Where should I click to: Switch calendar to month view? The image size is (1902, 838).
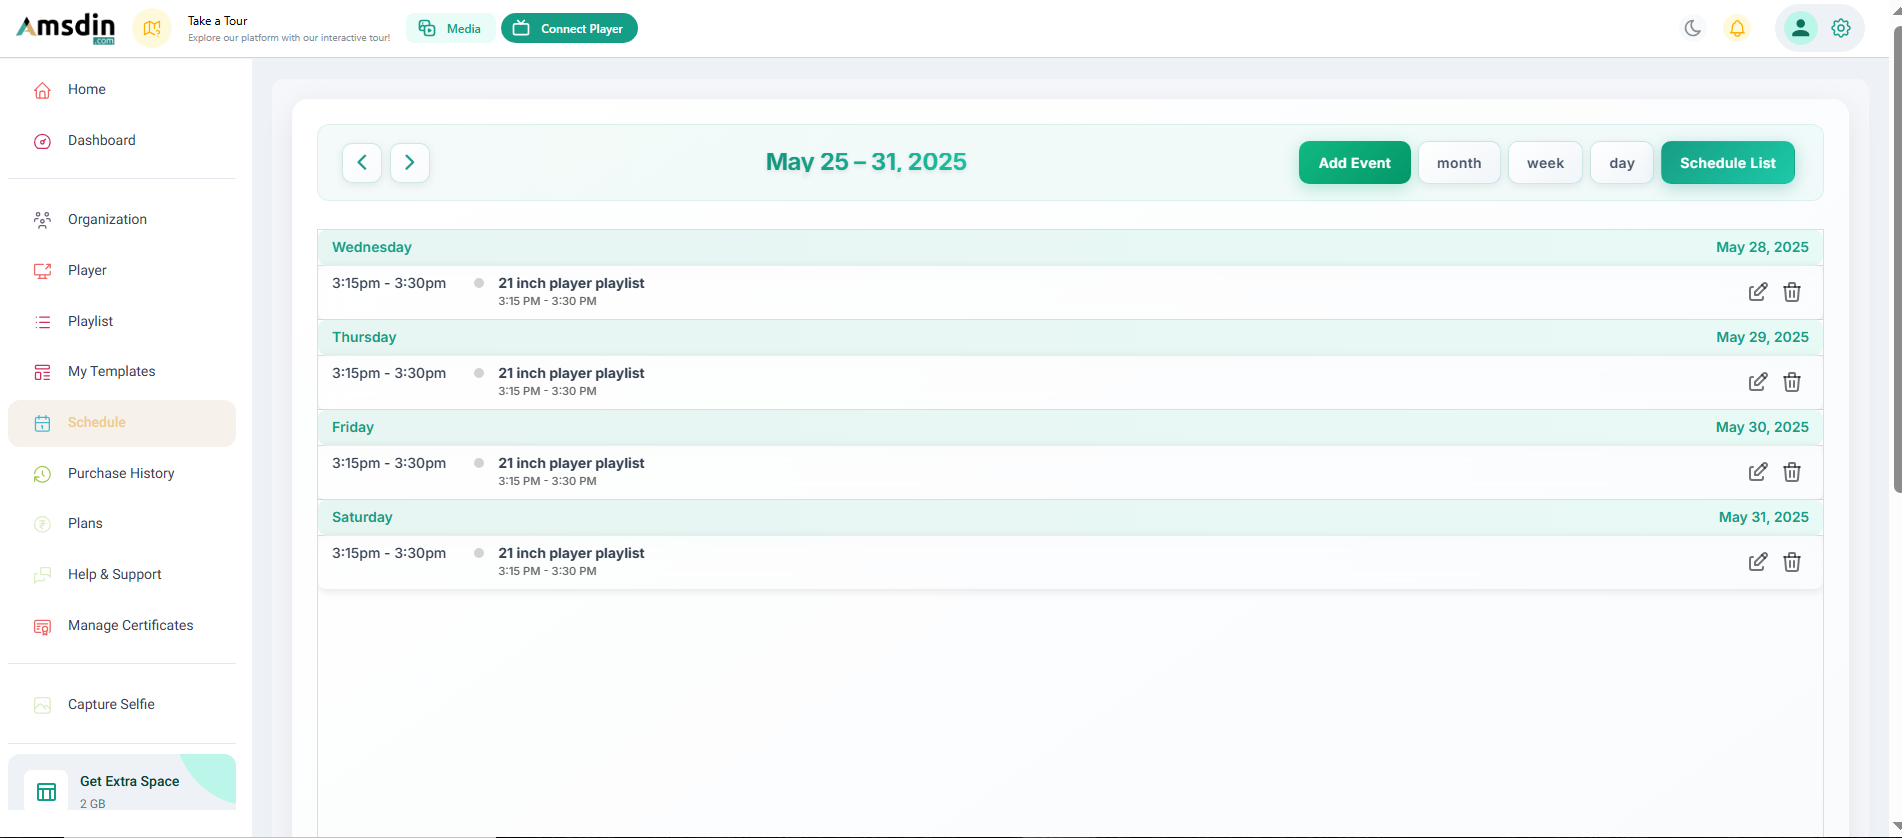[1458, 163]
